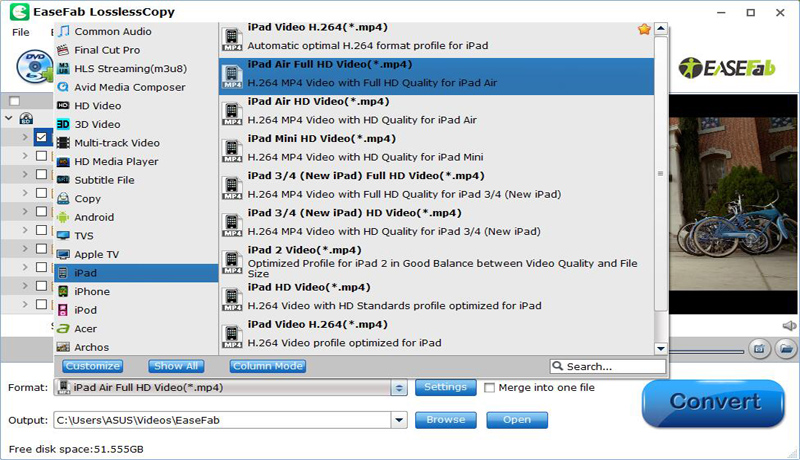Toggle the select-all checkbox above title list
This screenshot has width=800, height=460.
tap(15, 101)
